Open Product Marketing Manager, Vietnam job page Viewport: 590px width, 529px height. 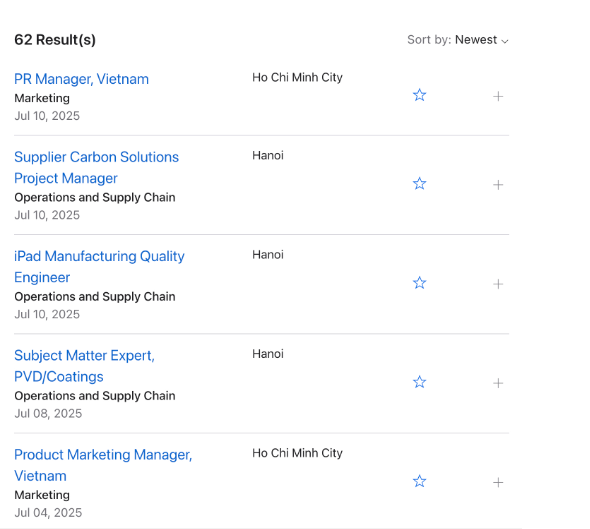coord(103,465)
